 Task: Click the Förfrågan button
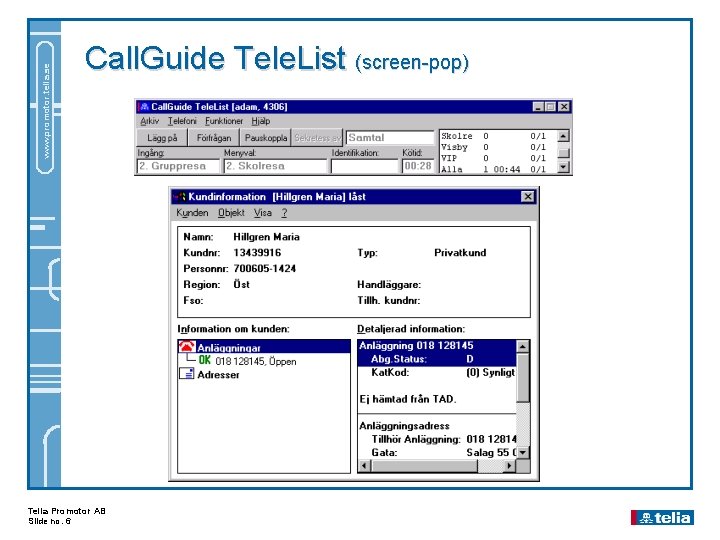point(214,138)
